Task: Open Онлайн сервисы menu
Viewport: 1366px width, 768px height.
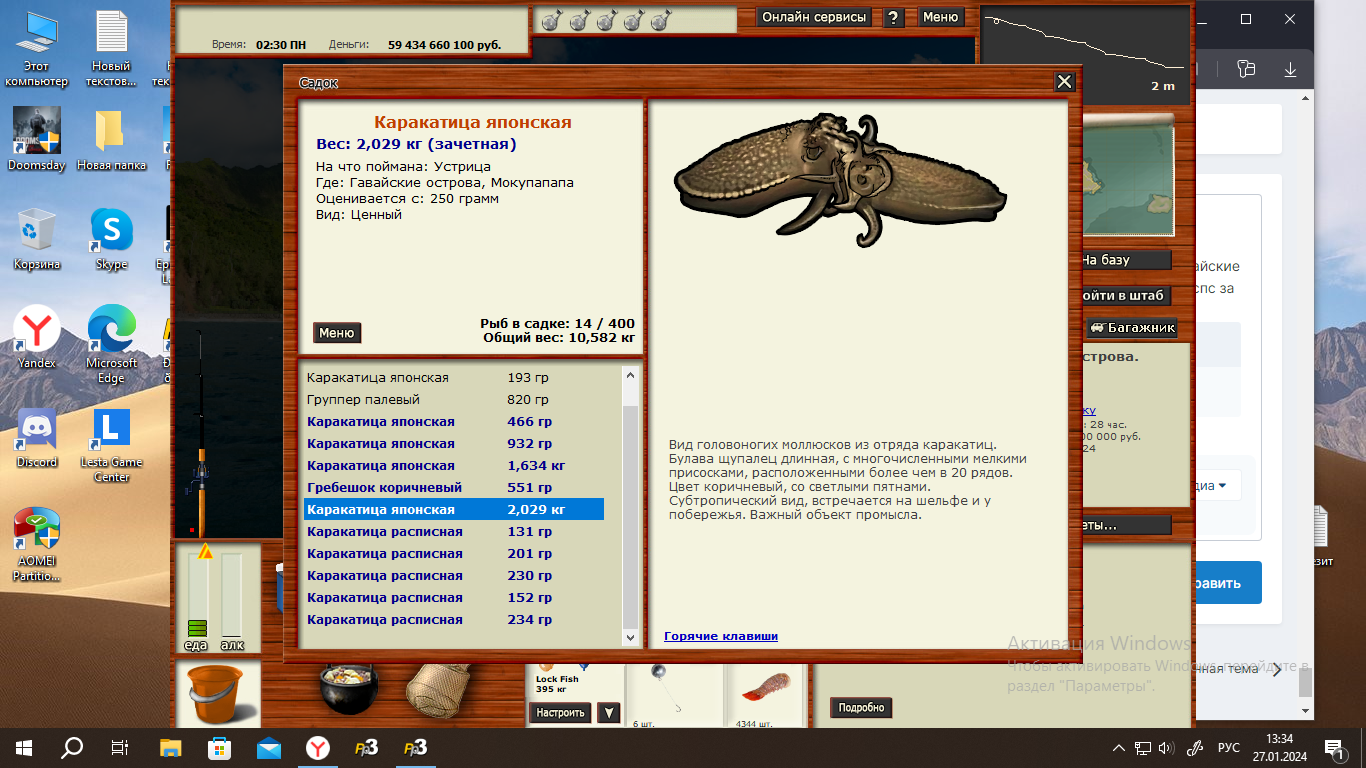Action: [x=814, y=17]
